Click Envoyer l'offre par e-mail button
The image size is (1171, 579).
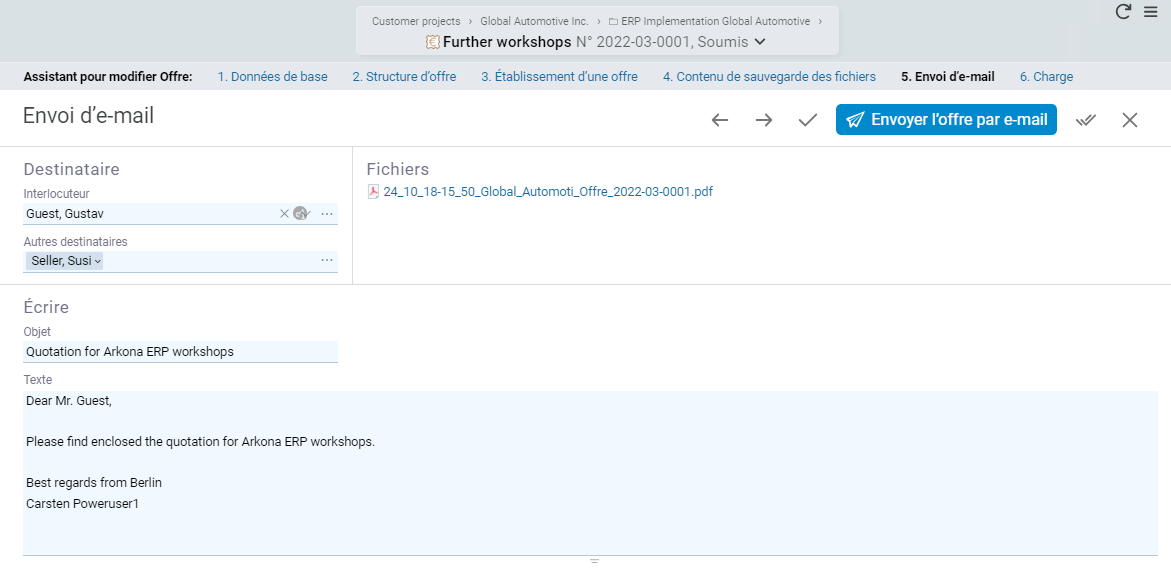(x=946, y=120)
